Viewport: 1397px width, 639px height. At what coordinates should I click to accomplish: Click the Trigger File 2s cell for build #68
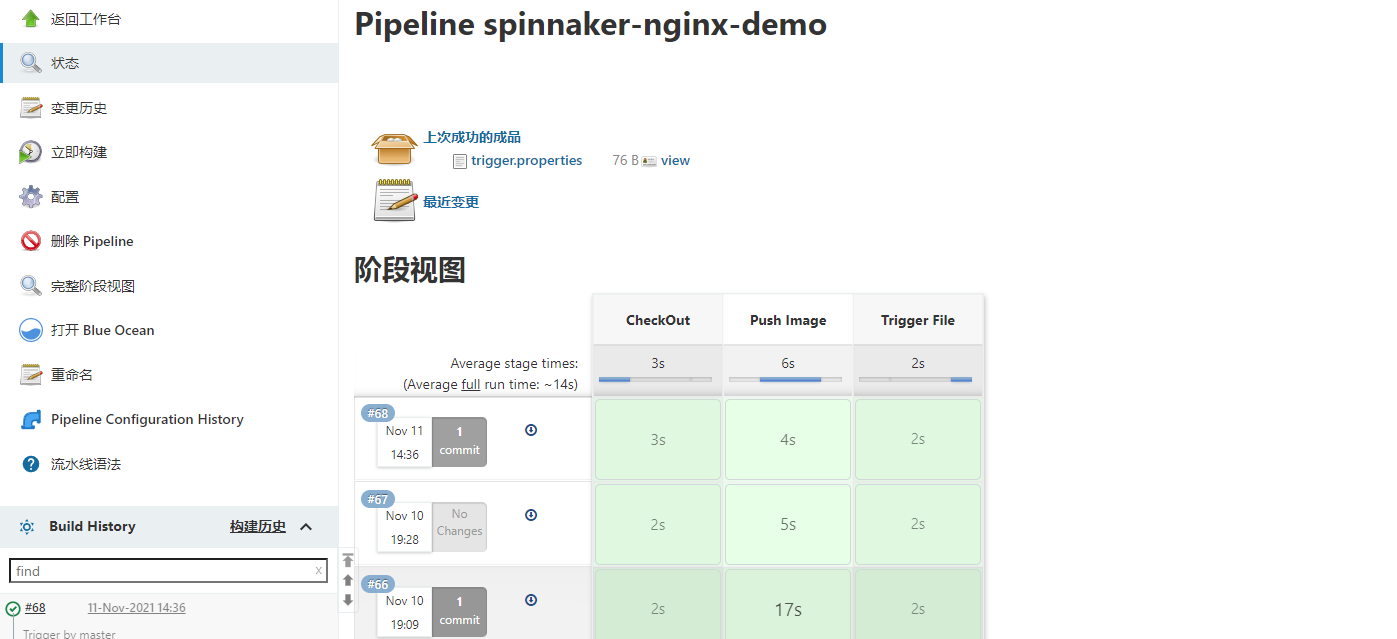[x=918, y=439]
